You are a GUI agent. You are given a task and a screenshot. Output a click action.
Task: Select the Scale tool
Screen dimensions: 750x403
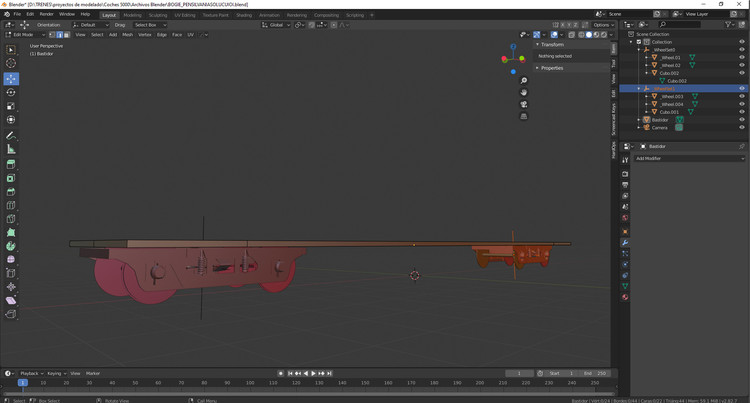(11, 106)
